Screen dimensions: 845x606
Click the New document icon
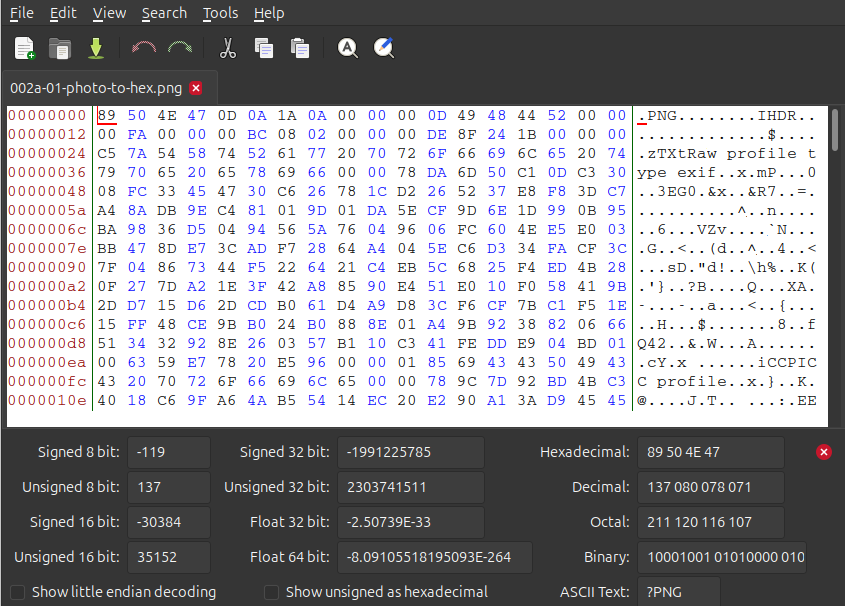coord(24,48)
